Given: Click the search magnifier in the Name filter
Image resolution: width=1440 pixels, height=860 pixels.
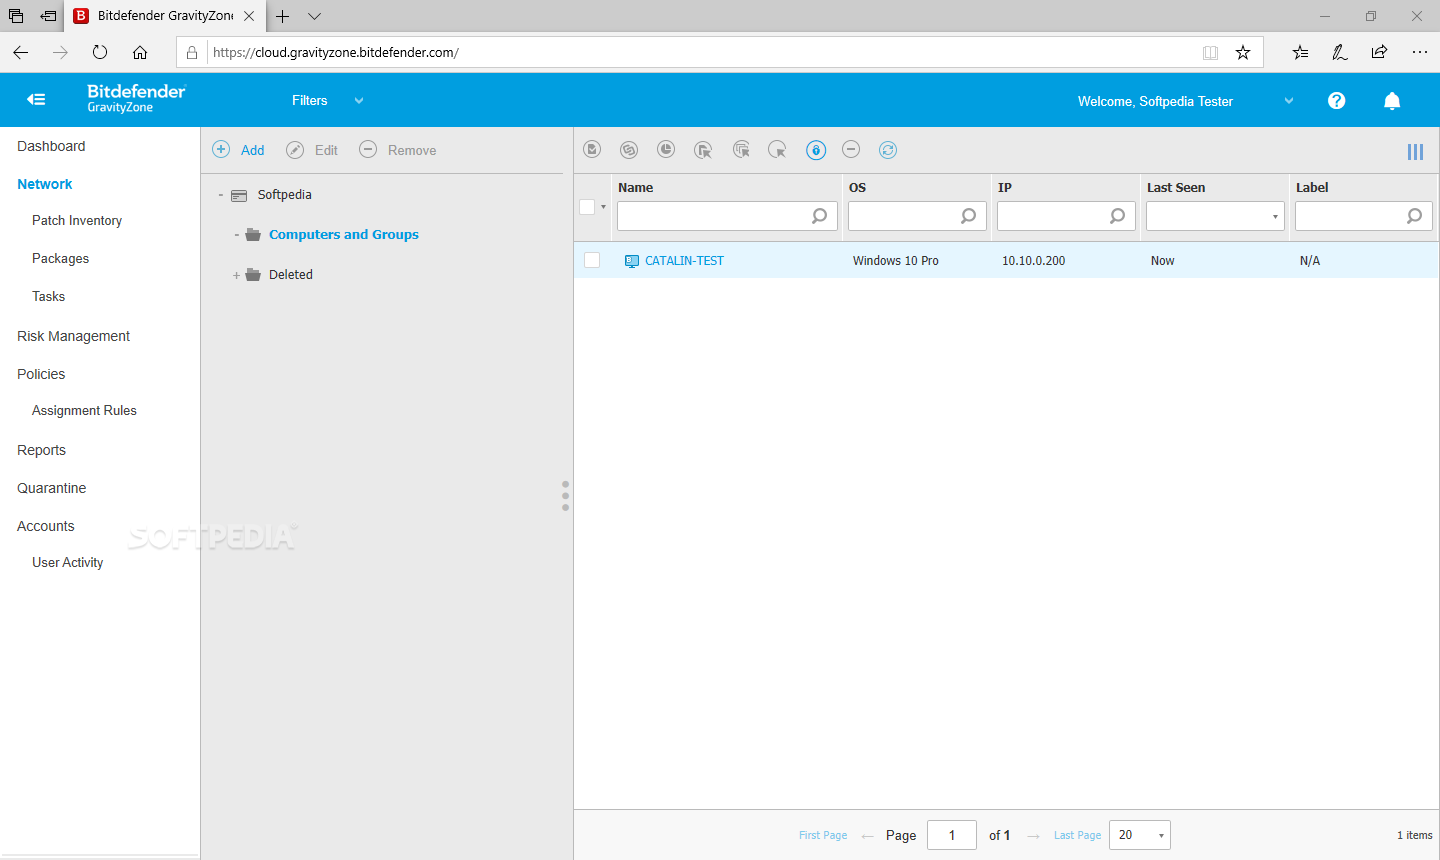Looking at the screenshot, I should coord(820,216).
